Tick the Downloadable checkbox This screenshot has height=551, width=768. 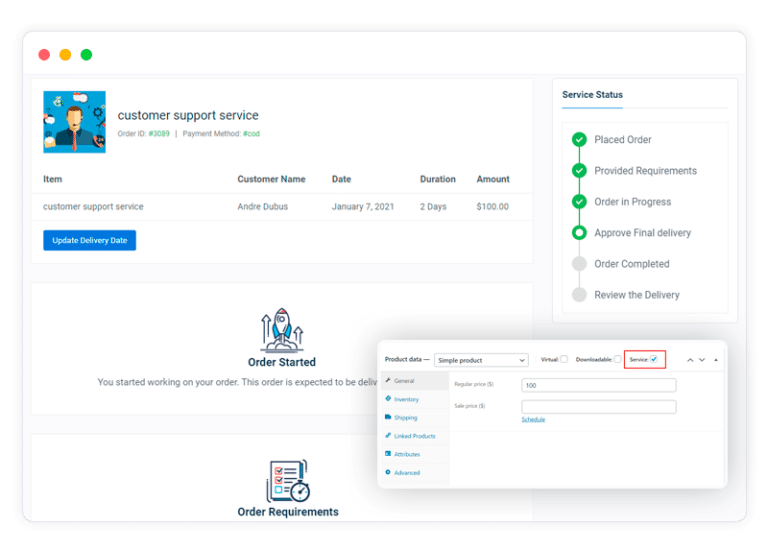(x=618, y=359)
